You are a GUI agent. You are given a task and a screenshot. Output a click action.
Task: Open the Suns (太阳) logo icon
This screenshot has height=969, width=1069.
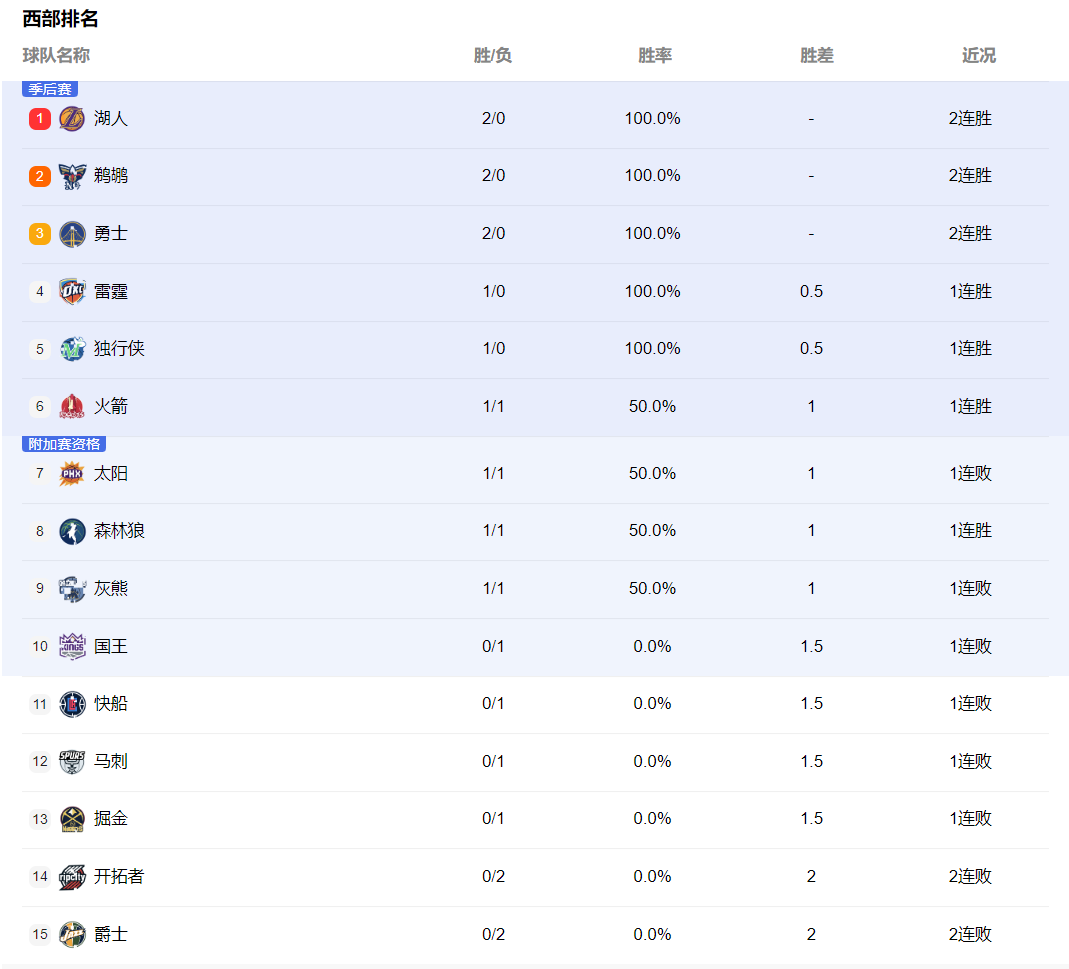(x=72, y=473)
